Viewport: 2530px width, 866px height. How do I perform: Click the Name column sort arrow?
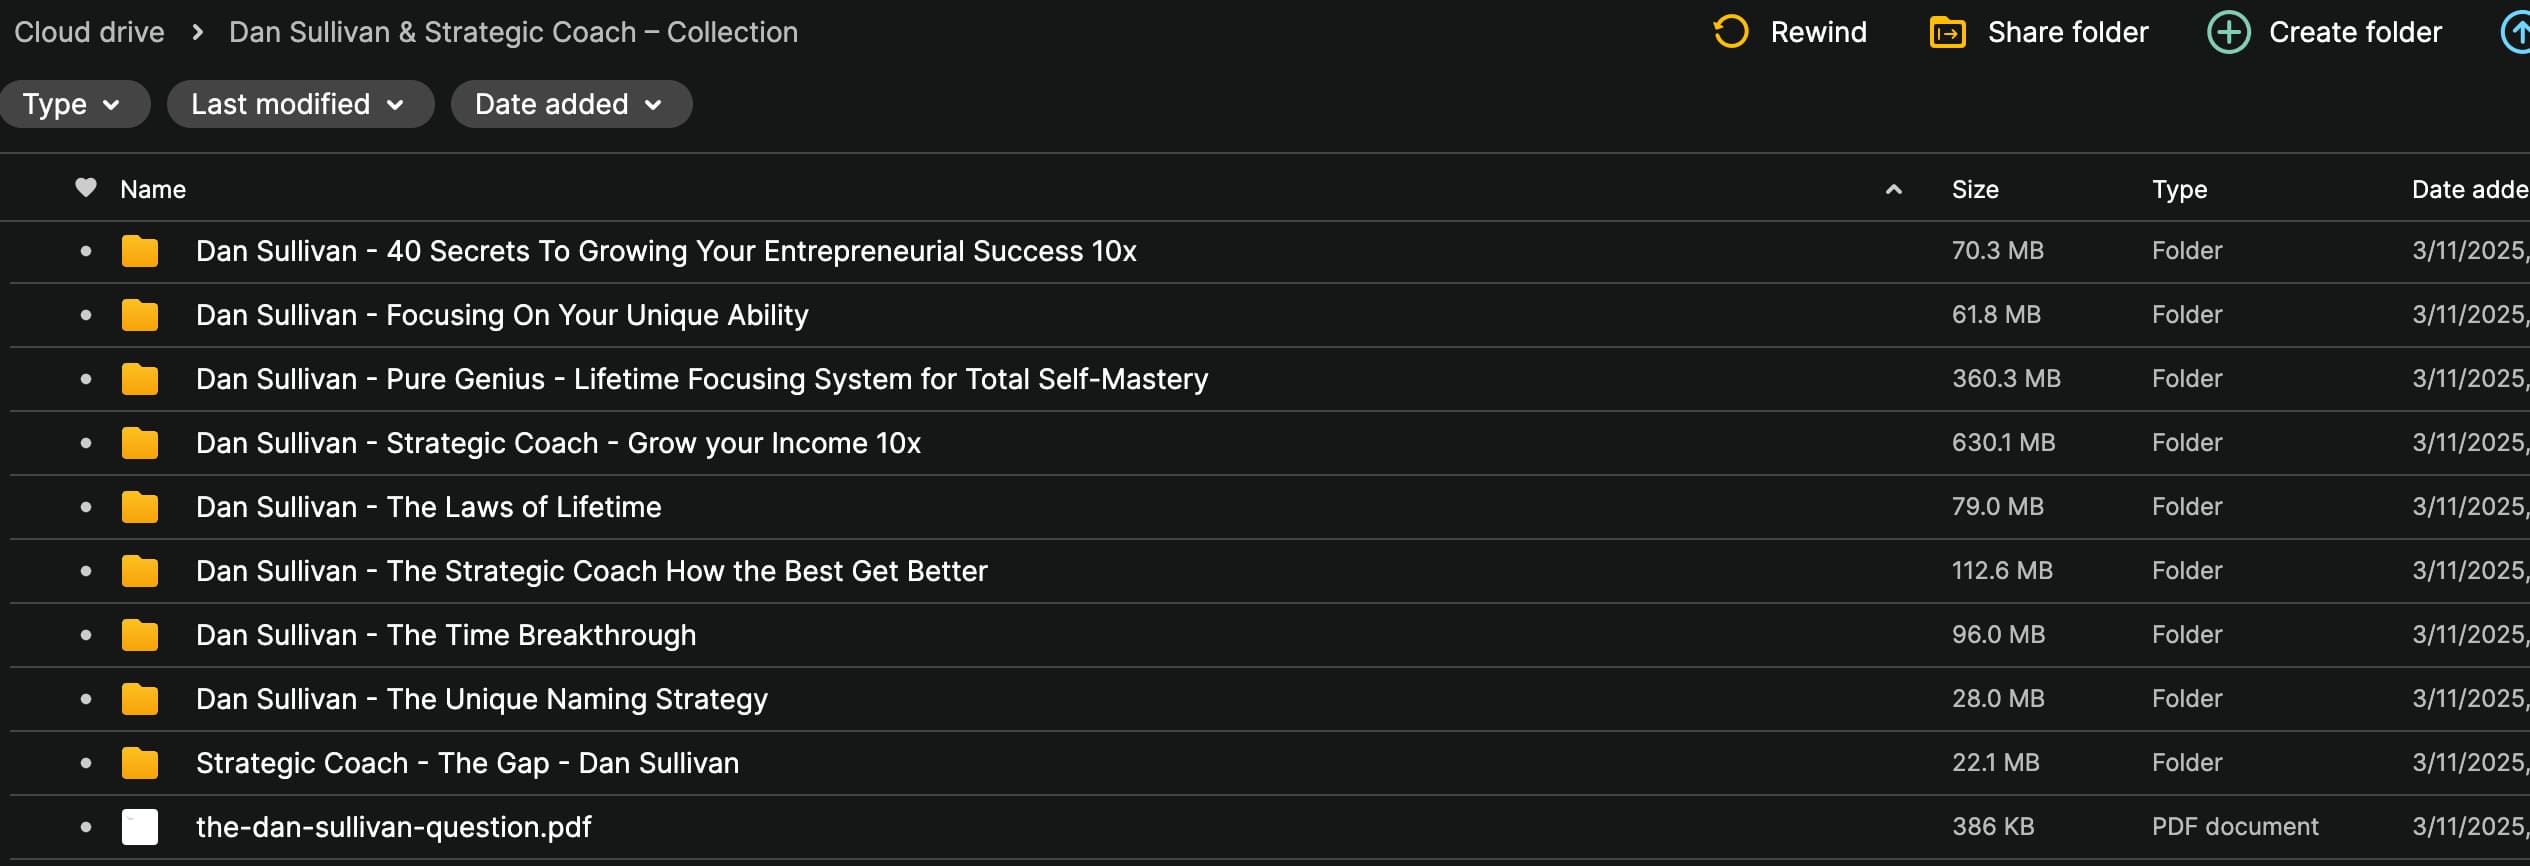click(1893, 189)
